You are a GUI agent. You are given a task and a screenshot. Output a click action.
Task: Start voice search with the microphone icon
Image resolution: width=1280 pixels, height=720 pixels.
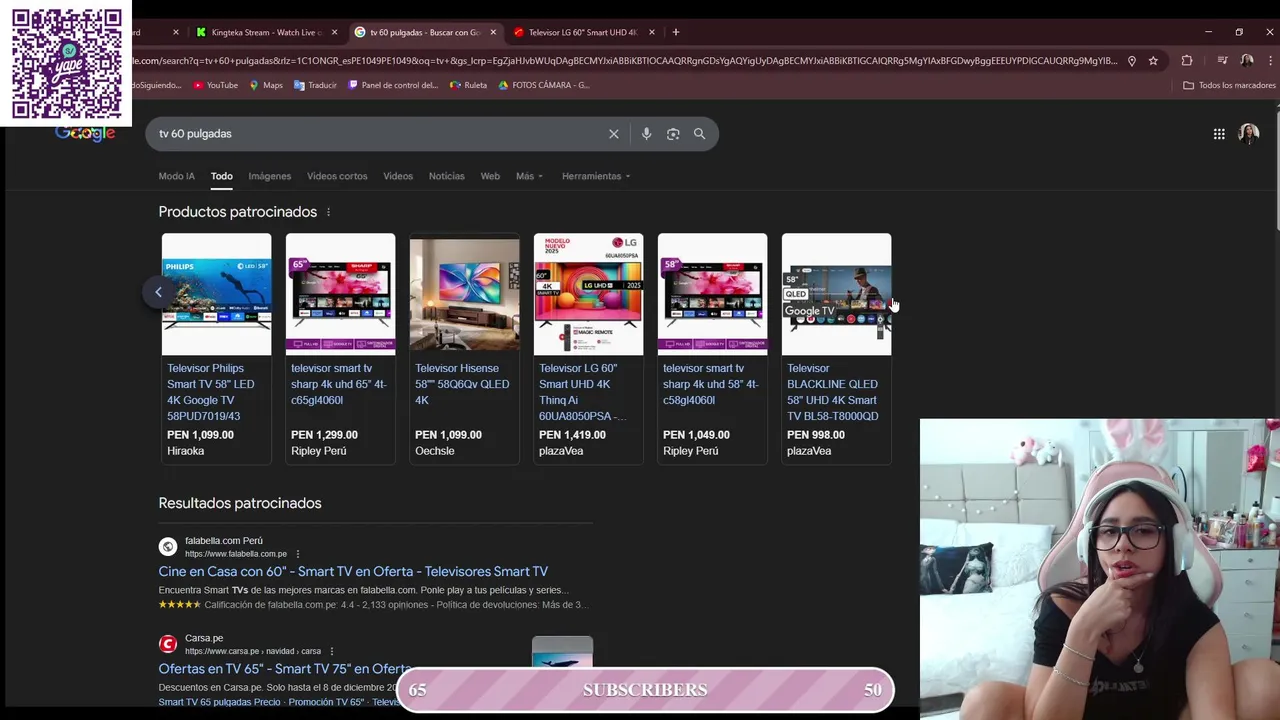pyautogui.click(x=646, y=134)
